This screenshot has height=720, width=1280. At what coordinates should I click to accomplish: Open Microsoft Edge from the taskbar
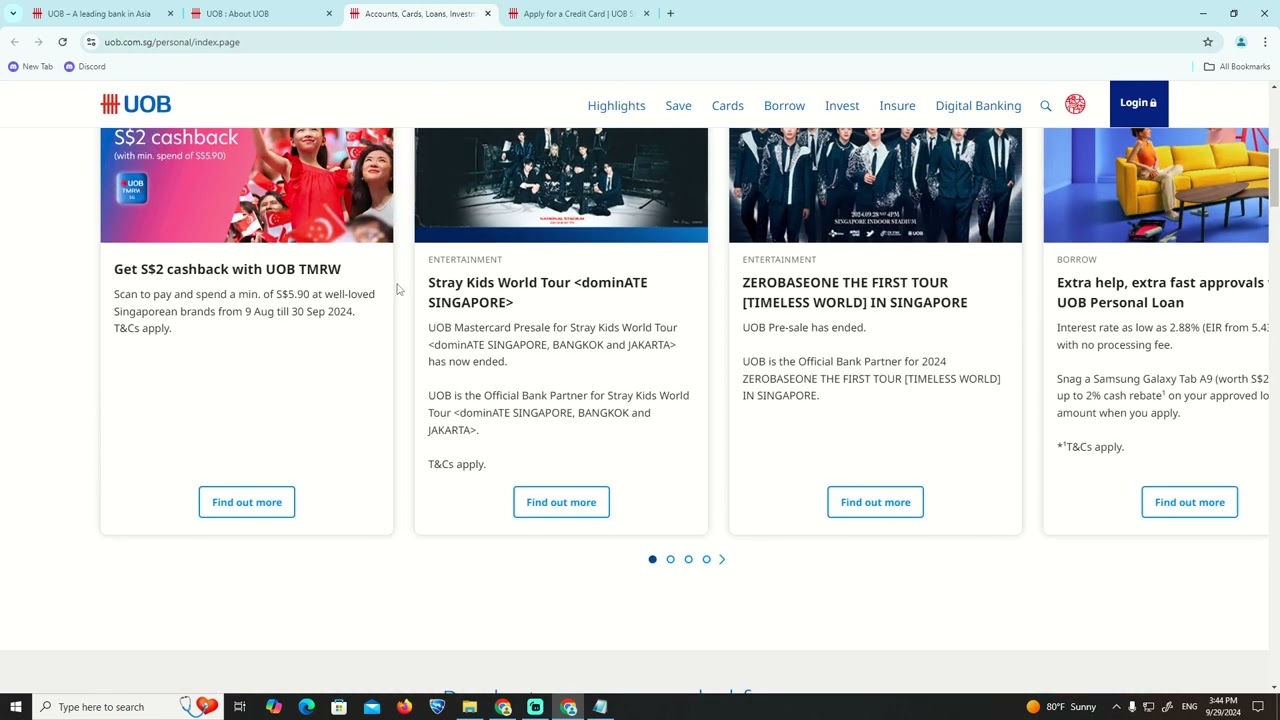[306, 707]
